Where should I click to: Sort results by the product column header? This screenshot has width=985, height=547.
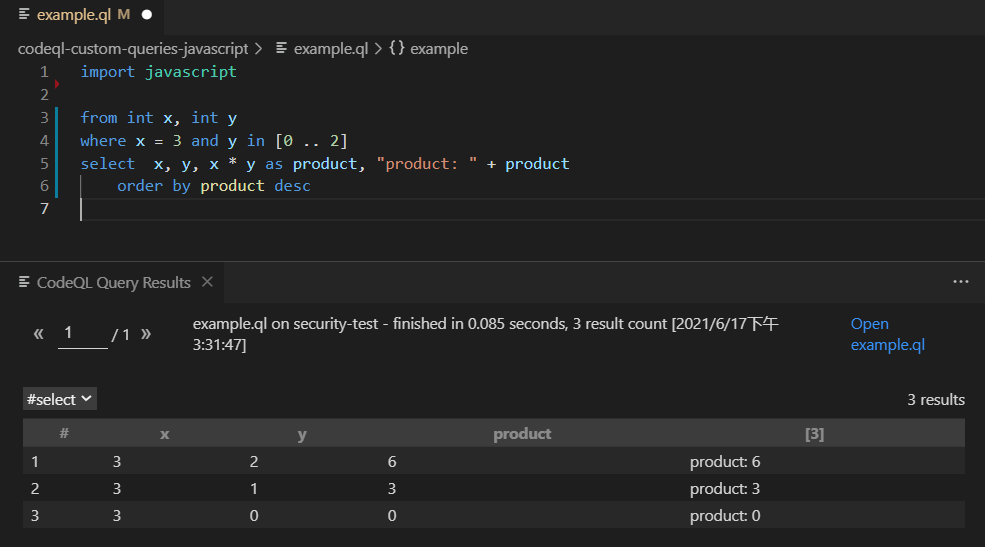tap(522, 434)
